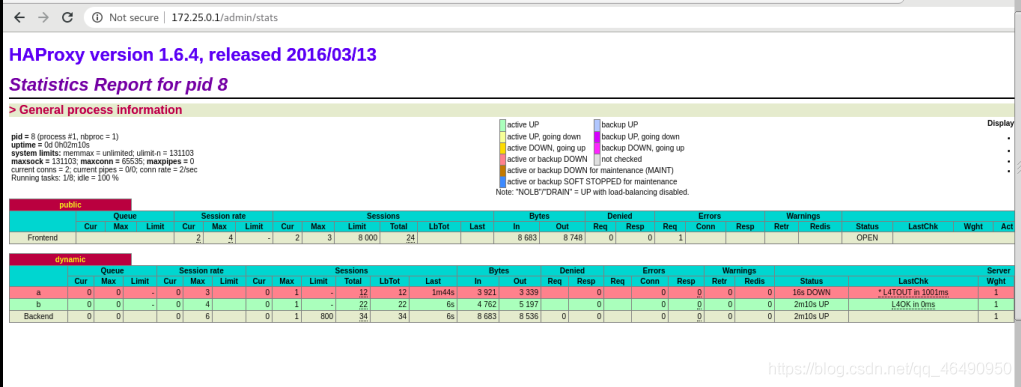This screenshot has height=387, width=1021.
Task: Click the MAINT maintenance legend swatch
Action: pyautogui.click(x=503, y=171)
